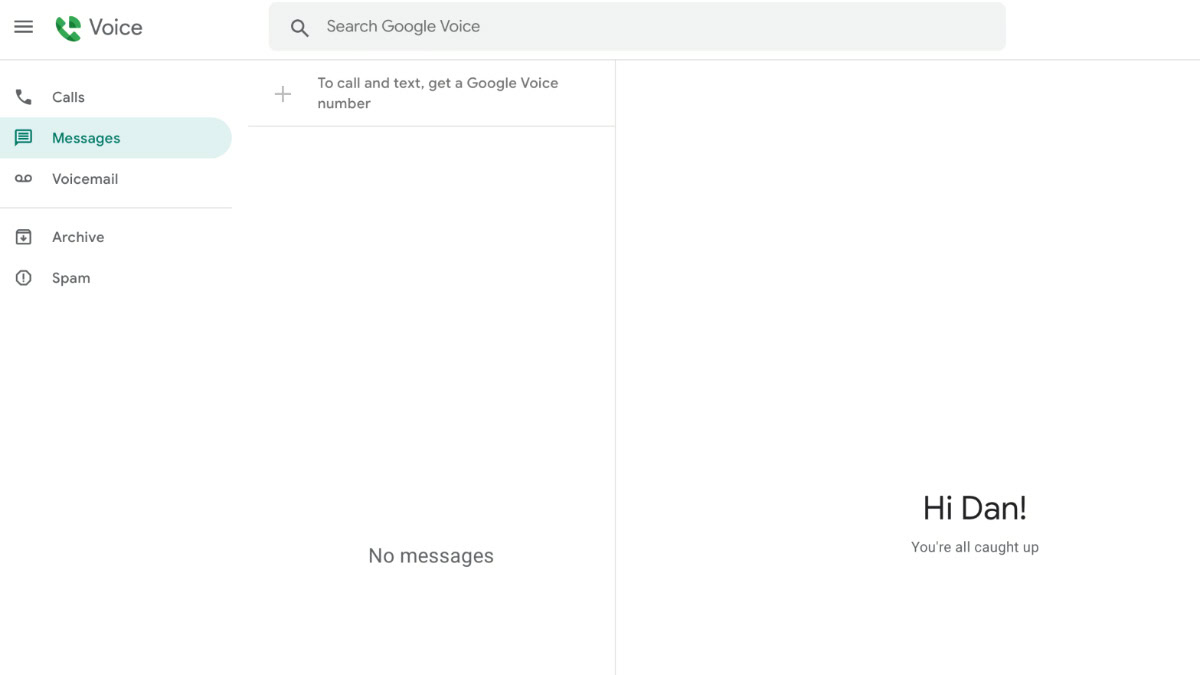Open the Voicemail section
This screenshot has width=1200, height=675.
[116, 179]
